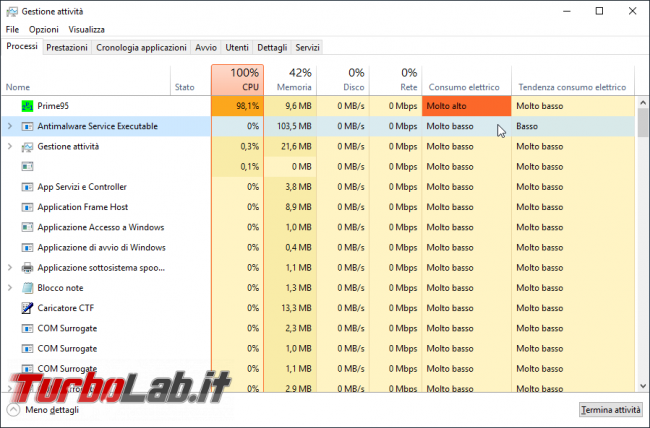This screenshot has width=650, height=428.
Task: Click the Antimalware Service Executable icon
Action: point(27,126)
